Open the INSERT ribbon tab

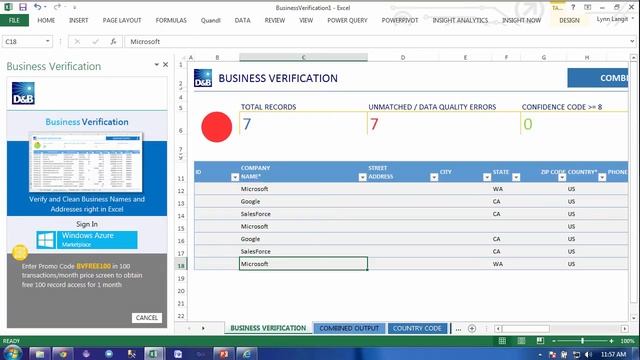click(78, 20)
